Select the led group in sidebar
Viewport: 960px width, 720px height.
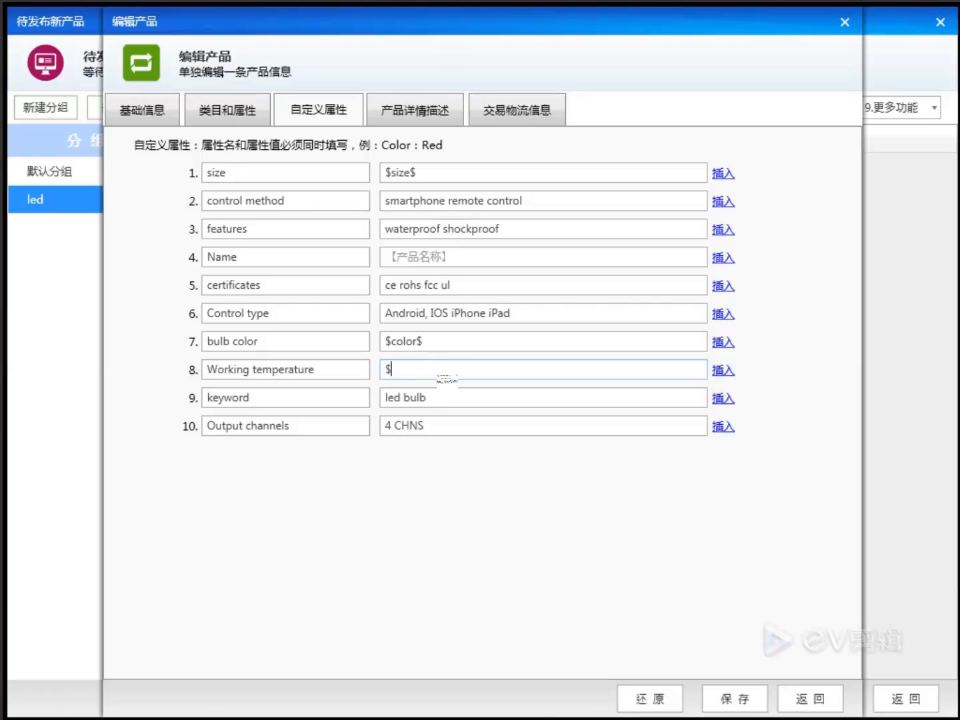55,200
